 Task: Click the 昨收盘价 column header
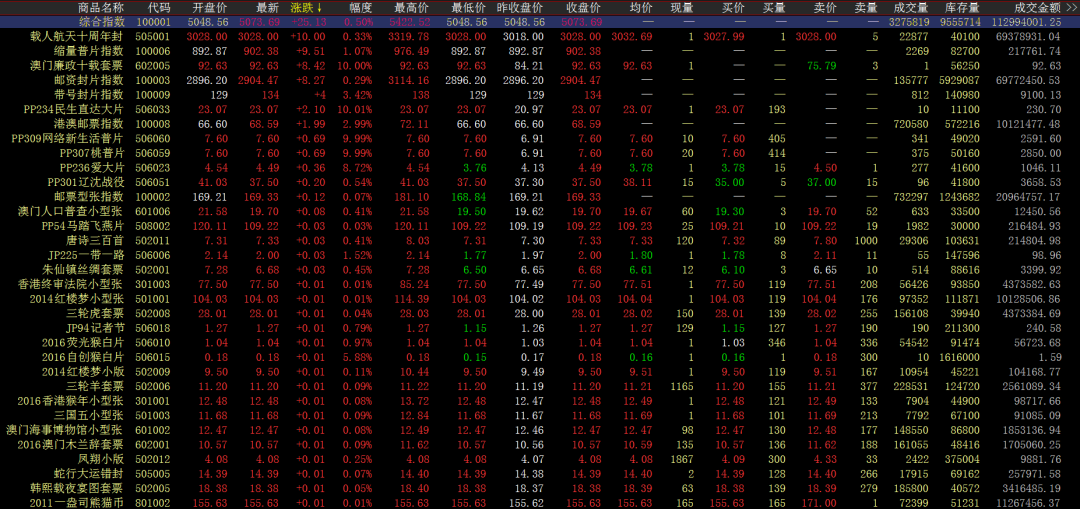pyautogui.click(x=519, y=8)
